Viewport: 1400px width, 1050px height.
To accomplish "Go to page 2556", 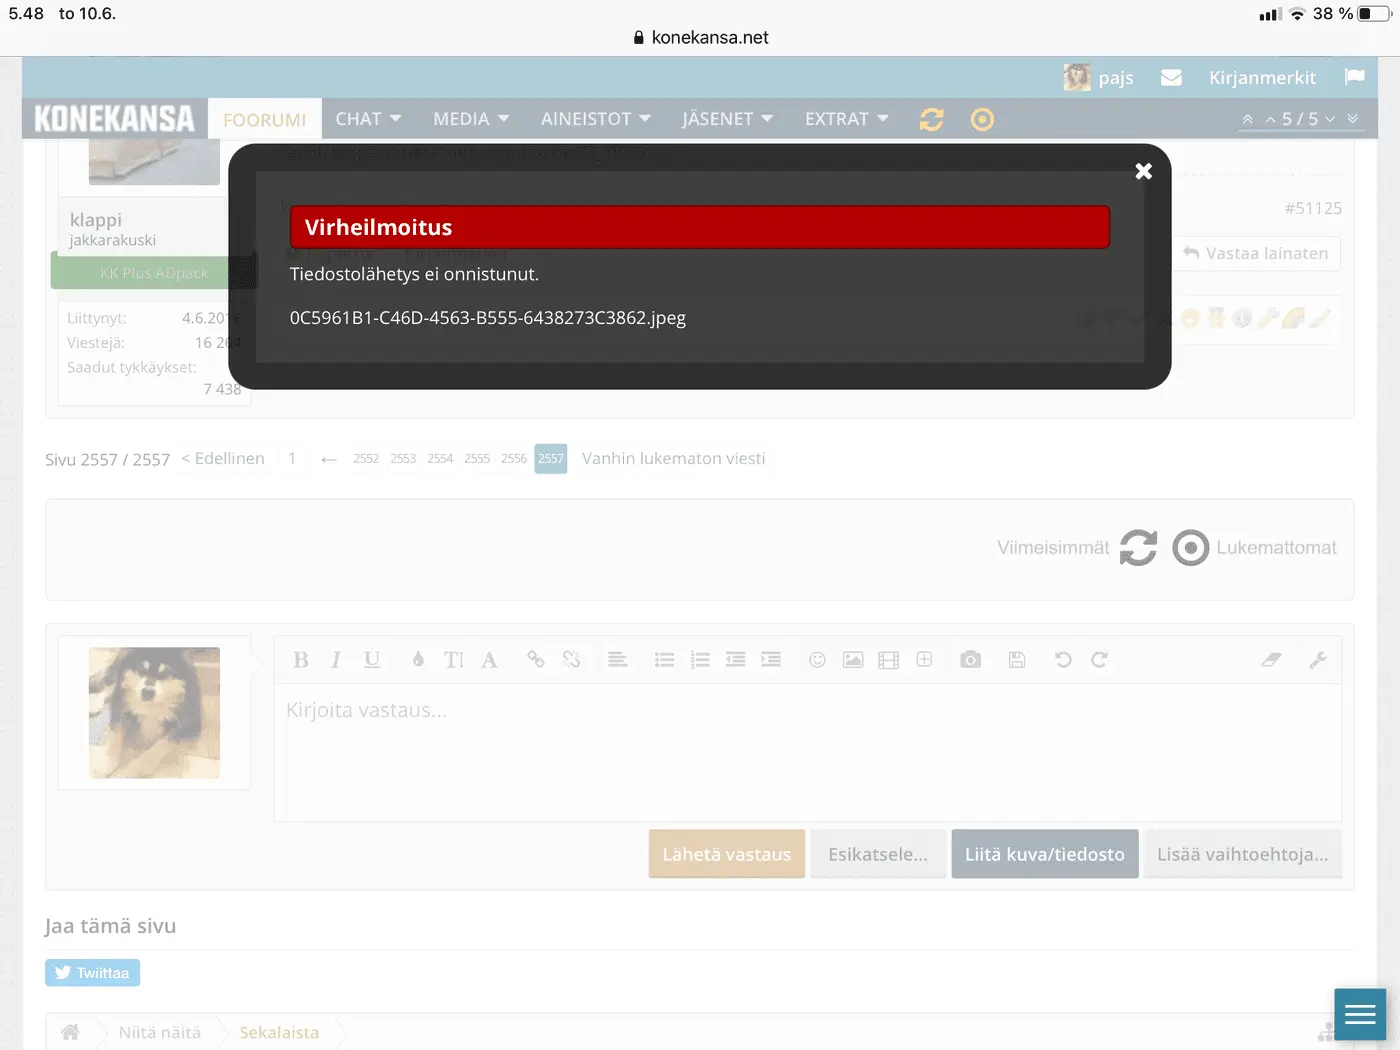I will pyautogui.click(x=514, y=459).
